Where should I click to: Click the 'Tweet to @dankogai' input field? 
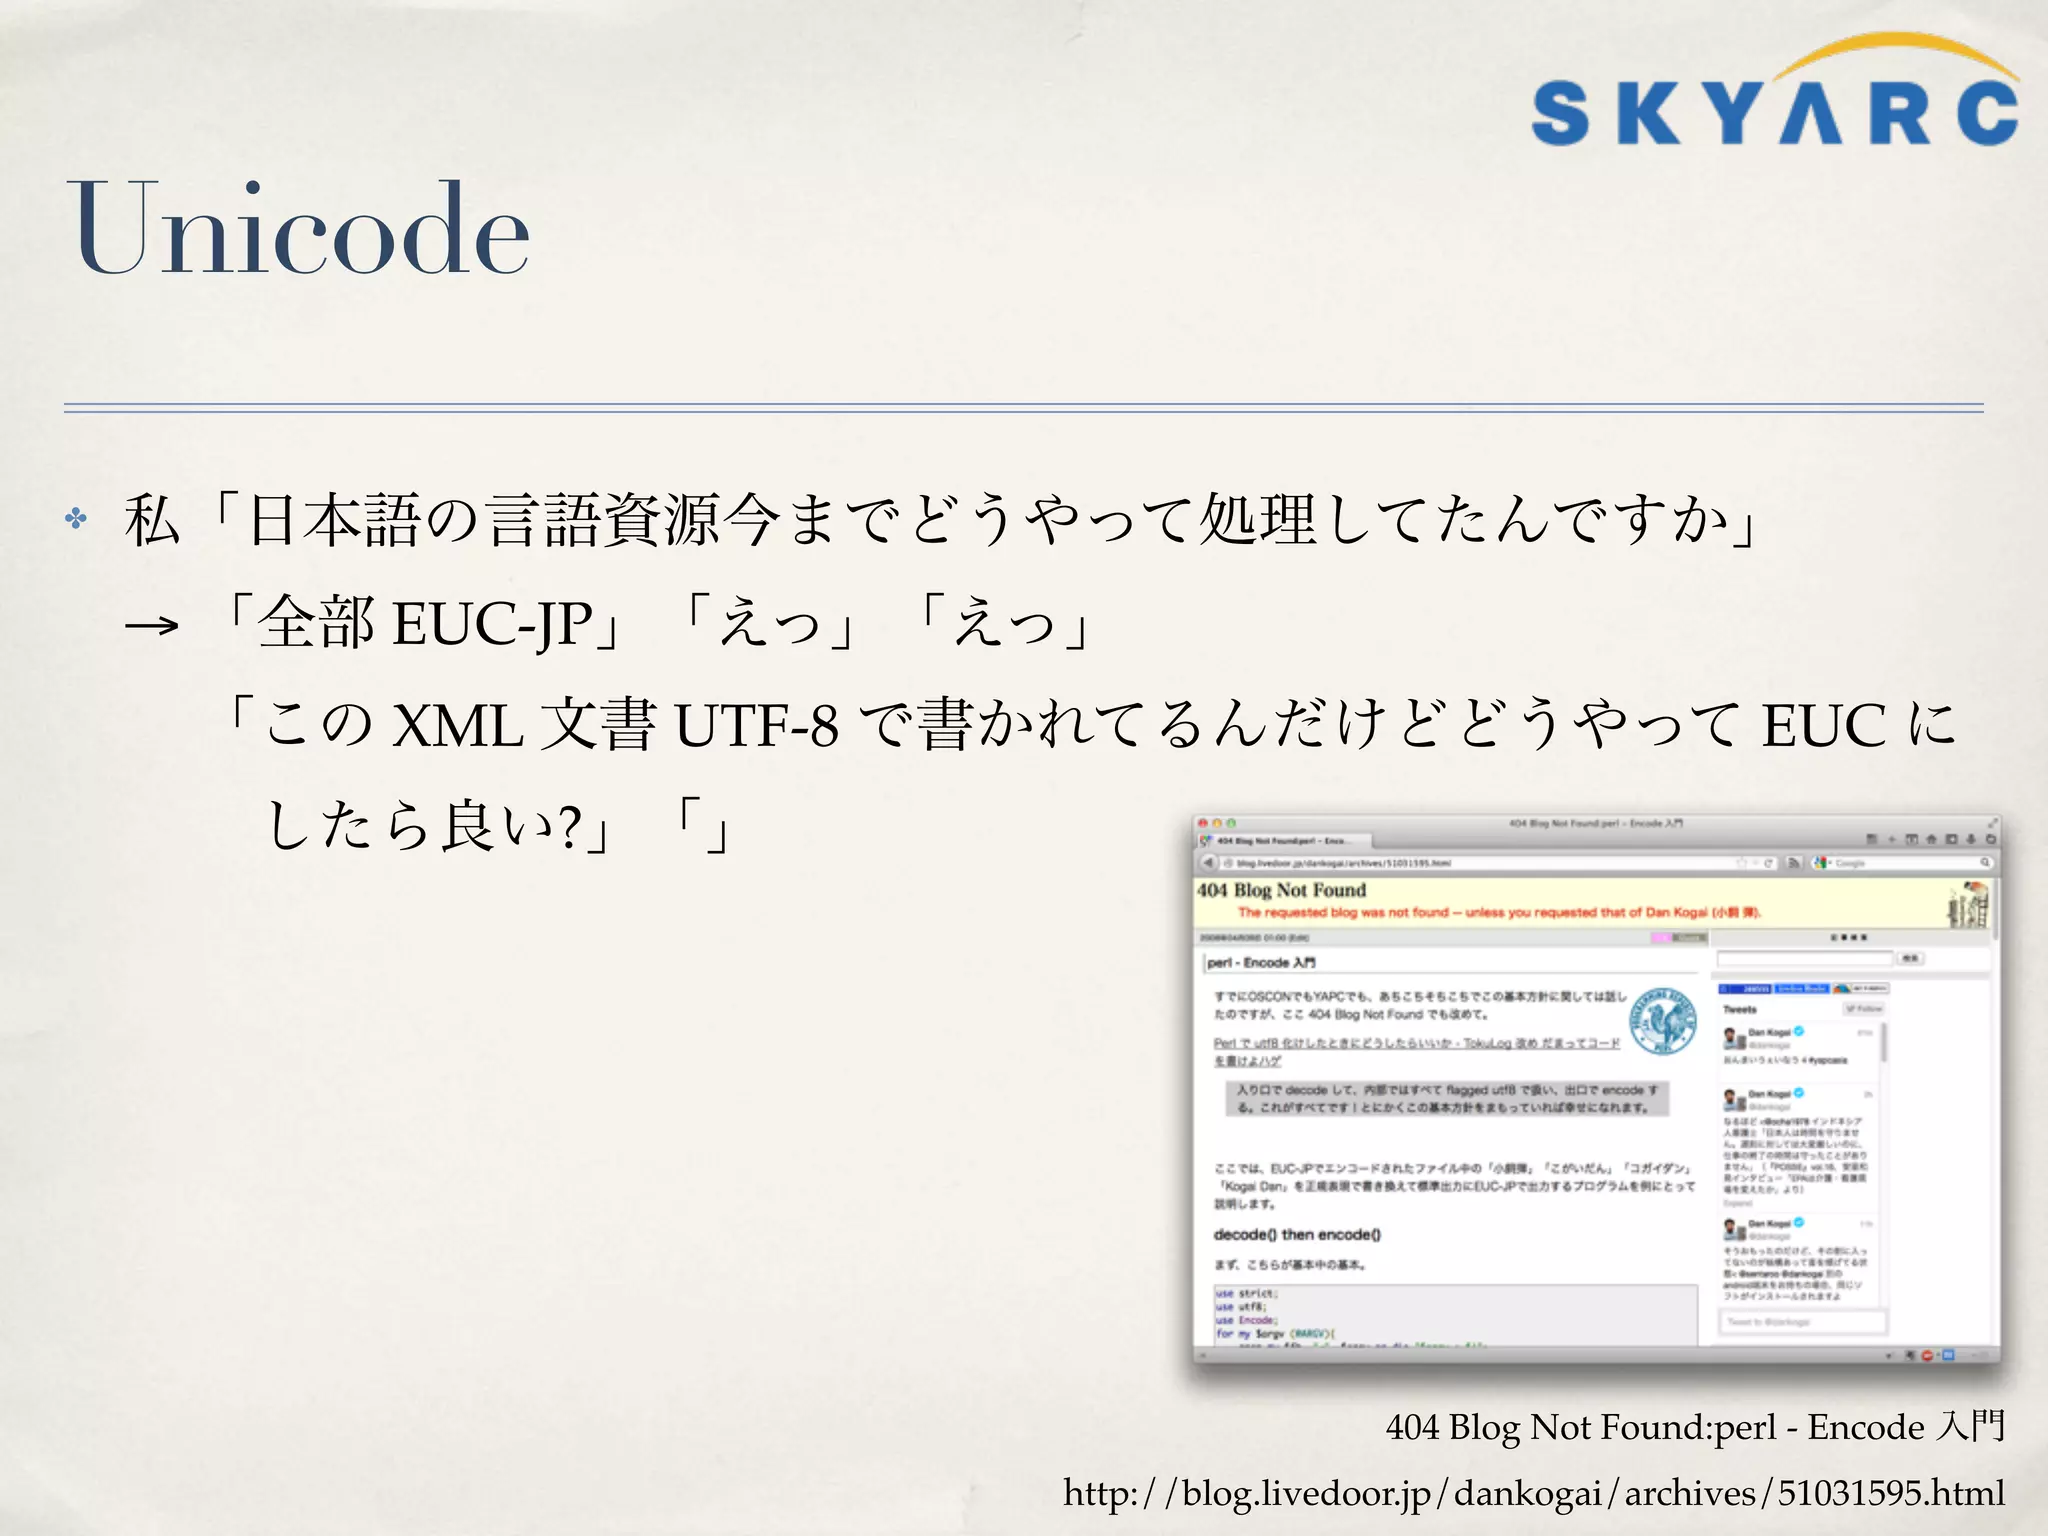(x=1803, y=1322)
